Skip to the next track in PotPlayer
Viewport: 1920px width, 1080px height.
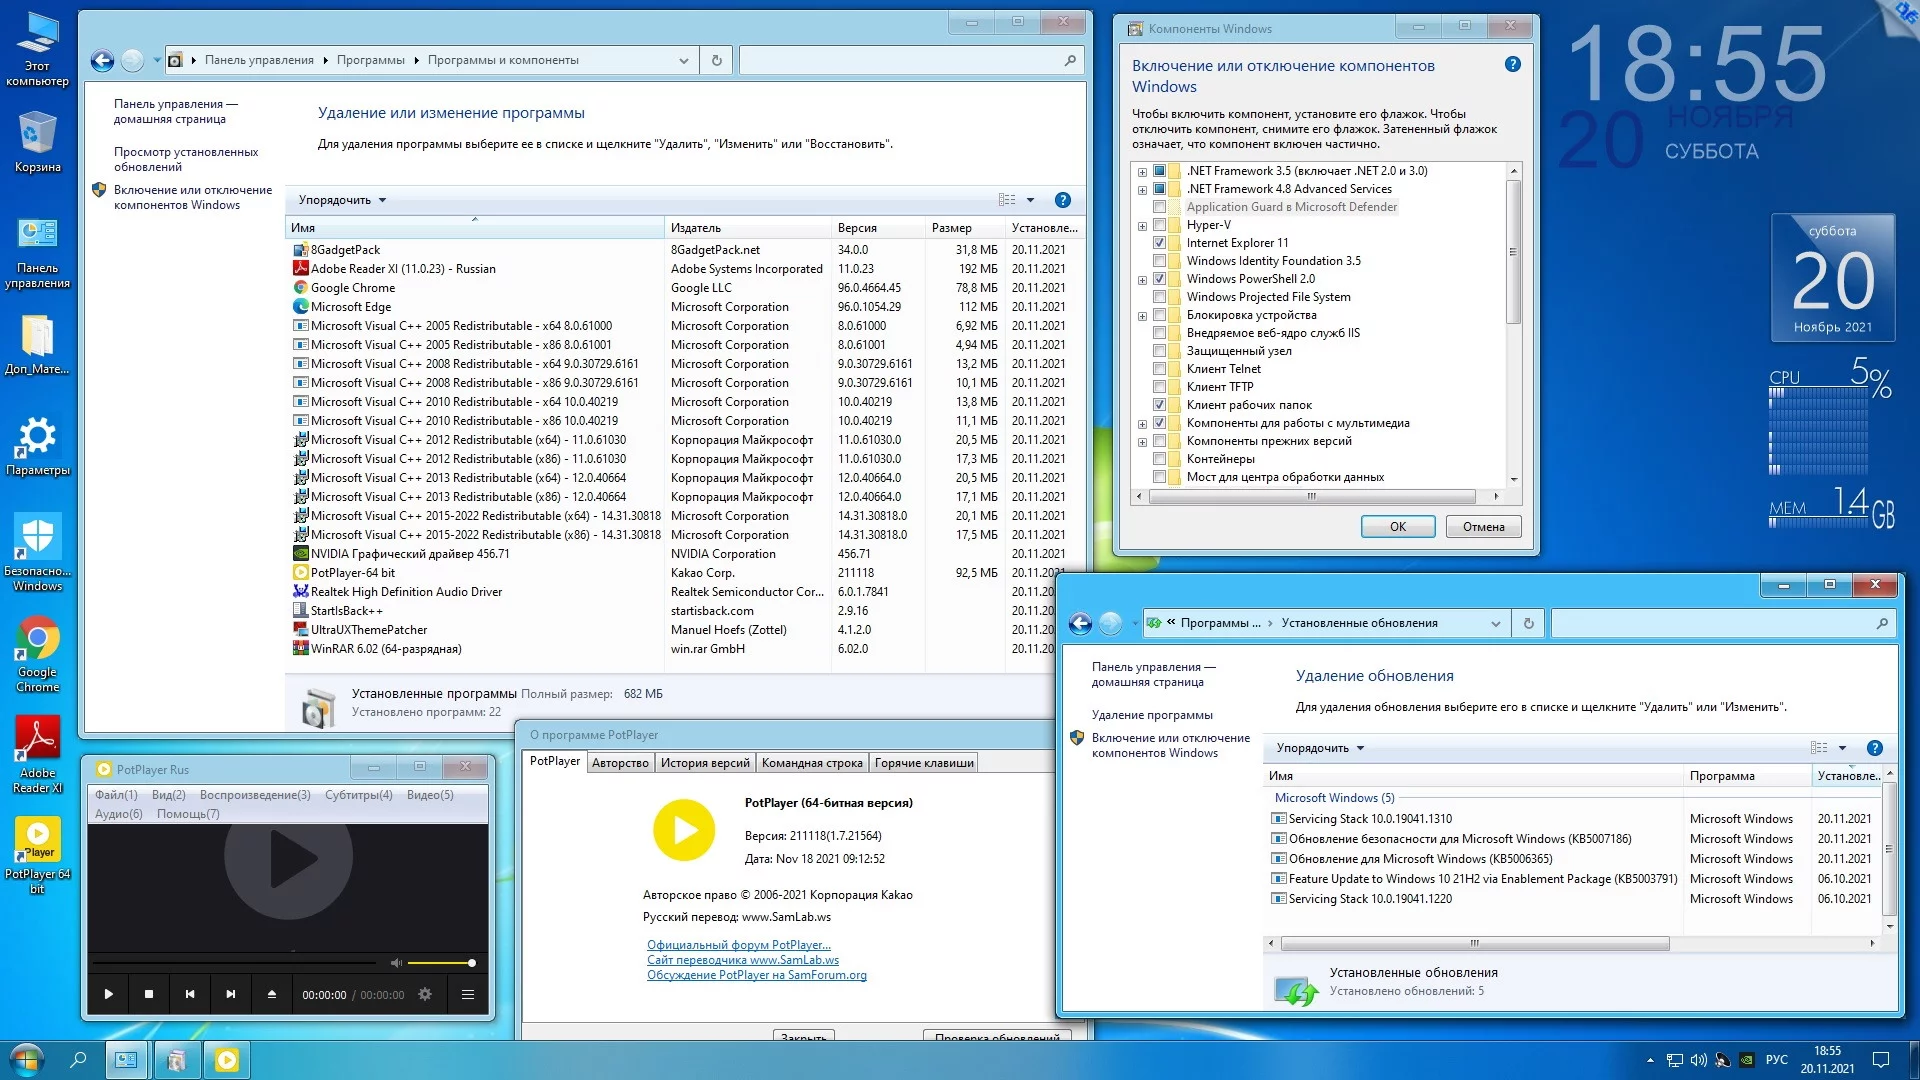pos(231,994)
